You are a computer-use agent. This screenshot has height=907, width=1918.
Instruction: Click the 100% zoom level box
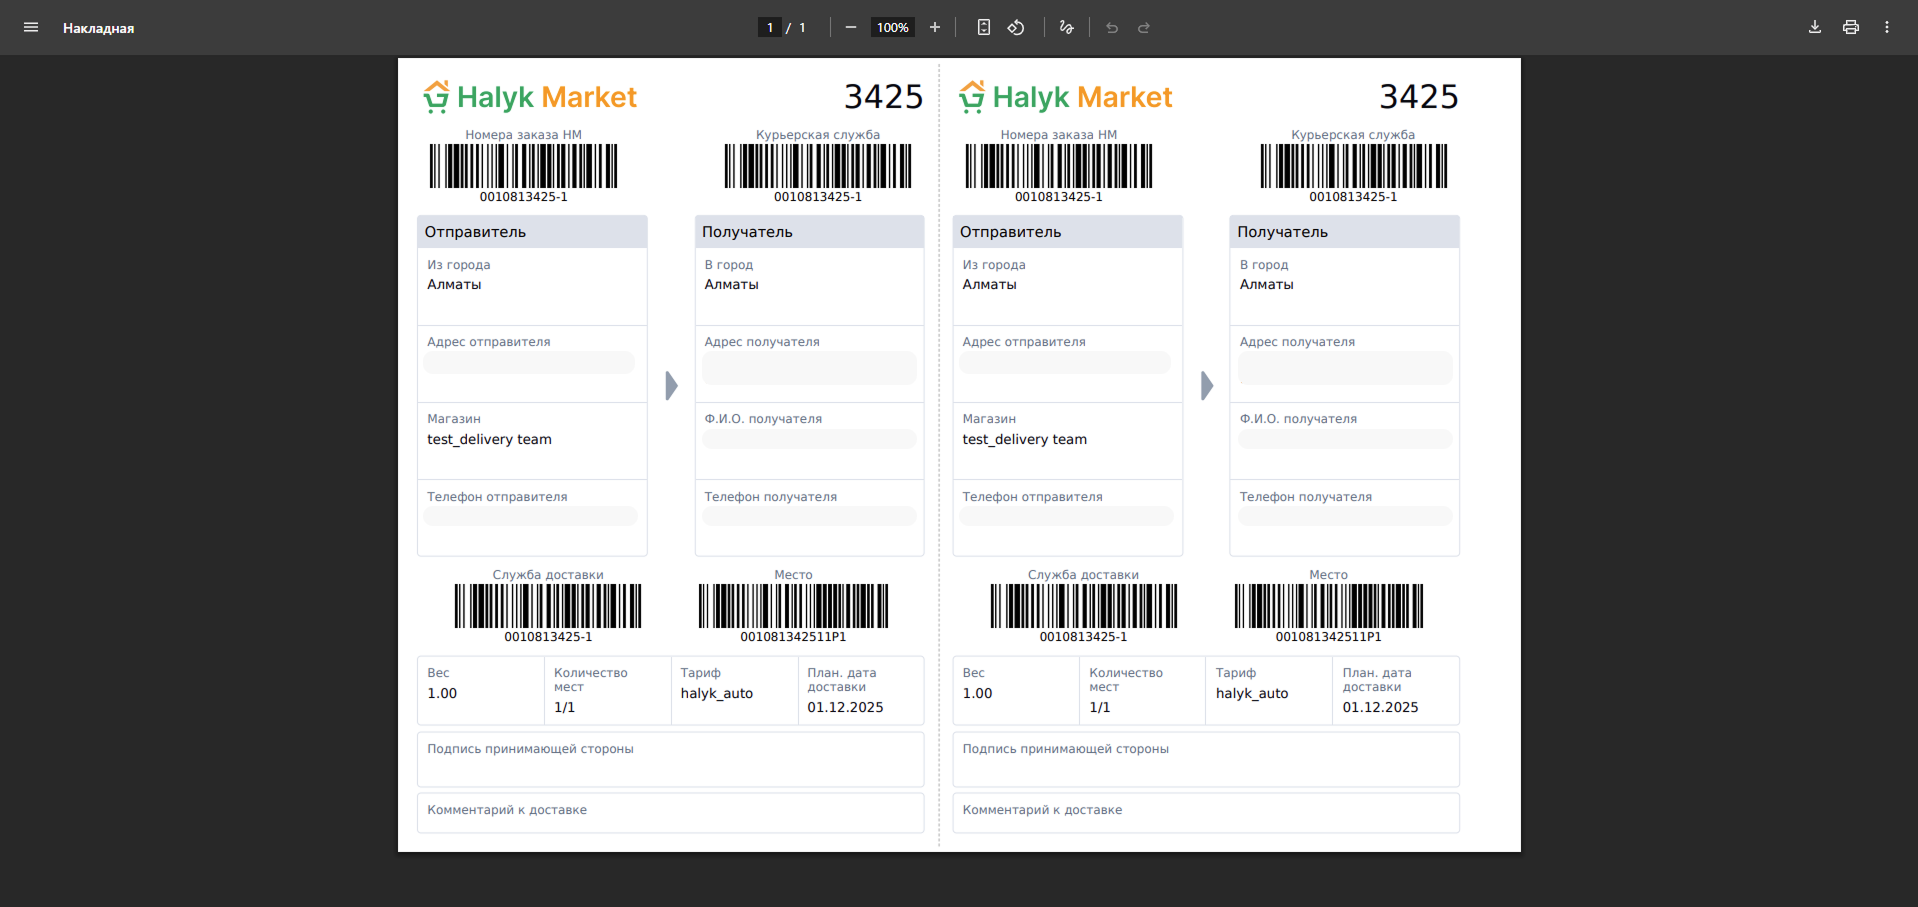point(892,27)
